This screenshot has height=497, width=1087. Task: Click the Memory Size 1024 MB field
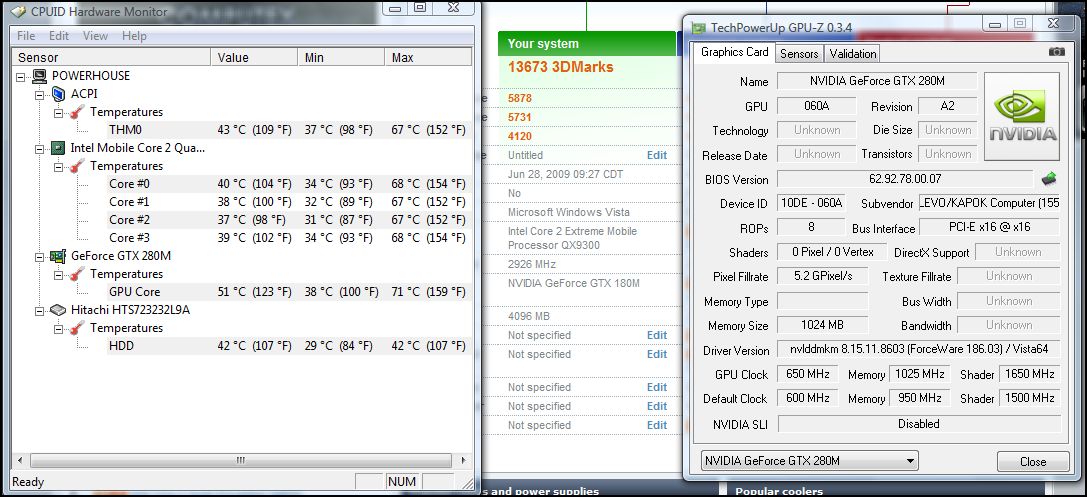point(822,325)
